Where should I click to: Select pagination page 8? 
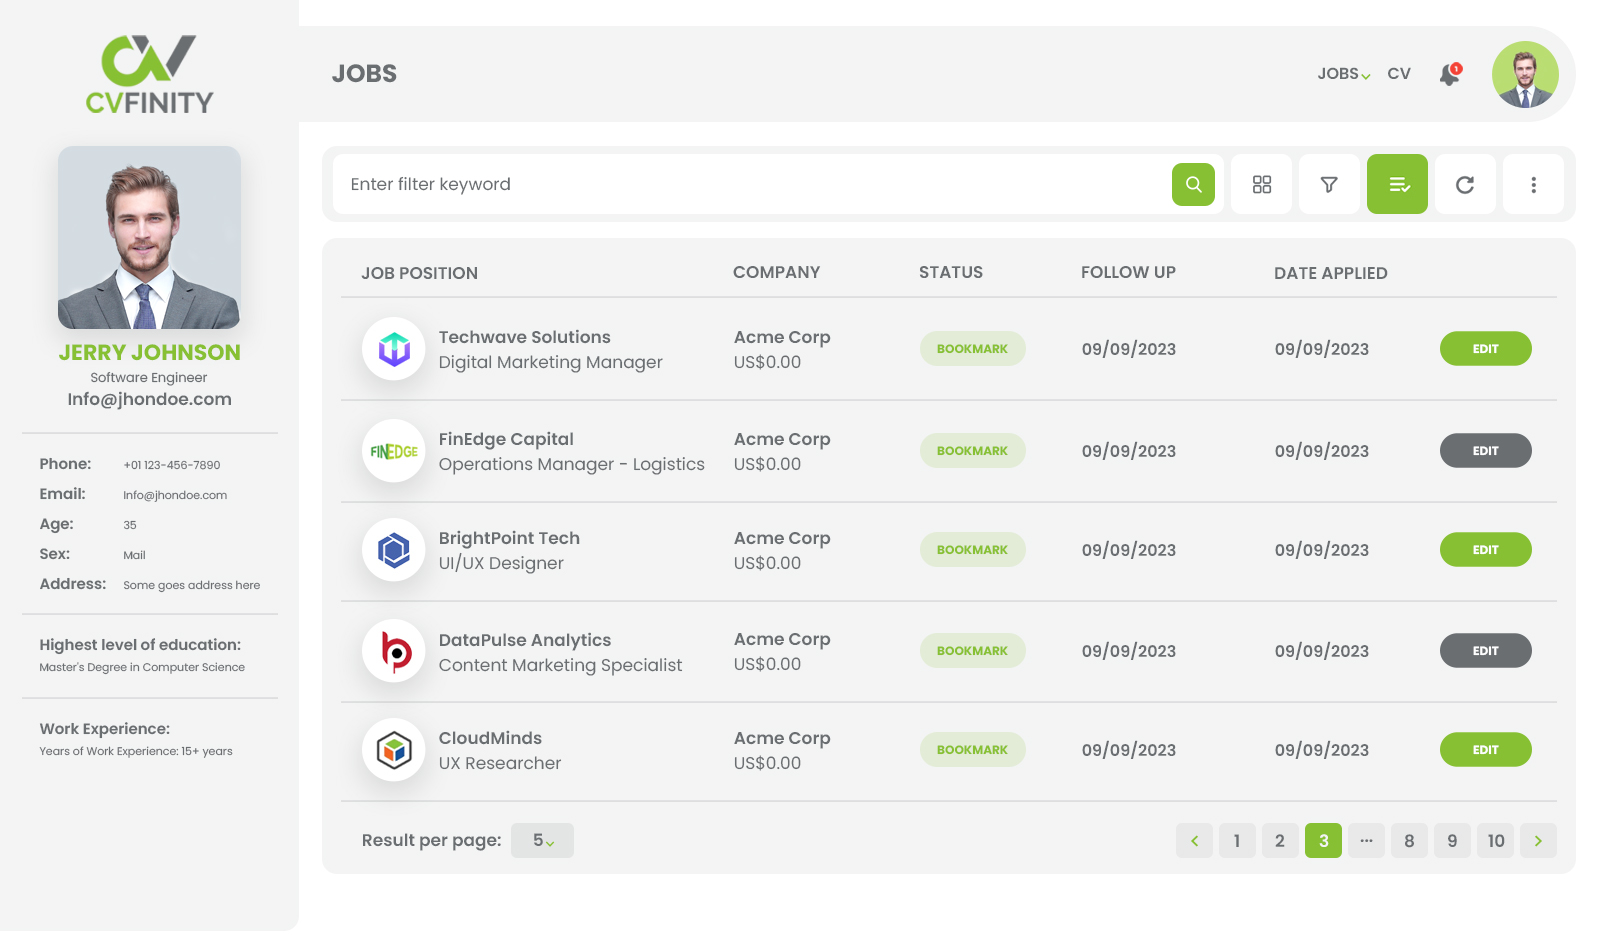click(1409, 840)
